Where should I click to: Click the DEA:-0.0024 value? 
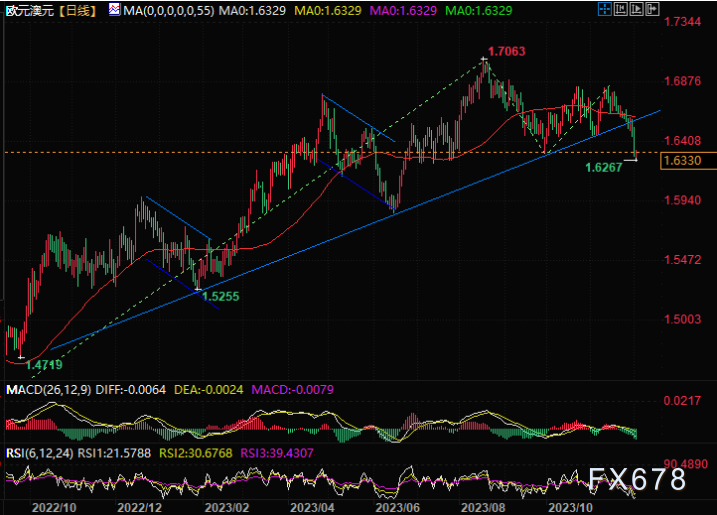point(209,390)
